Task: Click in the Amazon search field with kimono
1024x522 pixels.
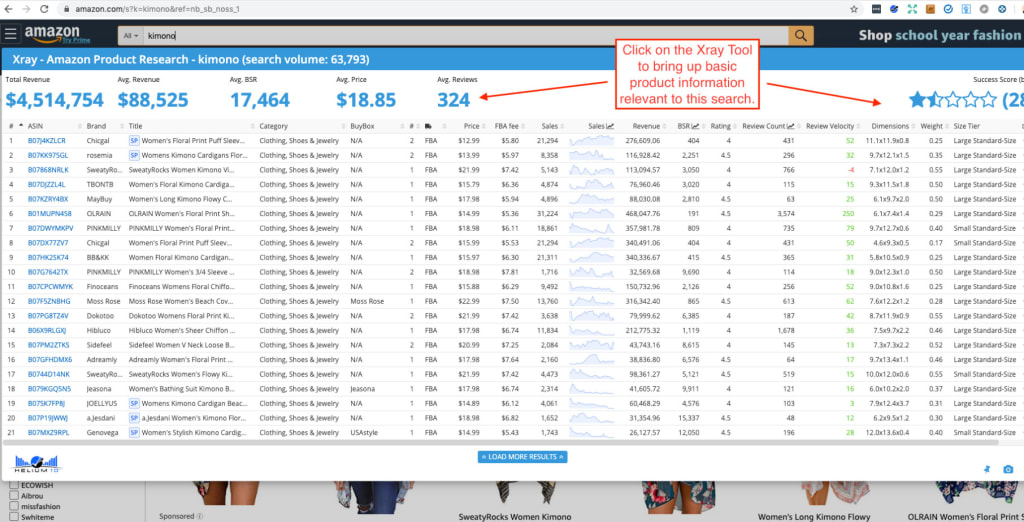Action: pos(465,36)
